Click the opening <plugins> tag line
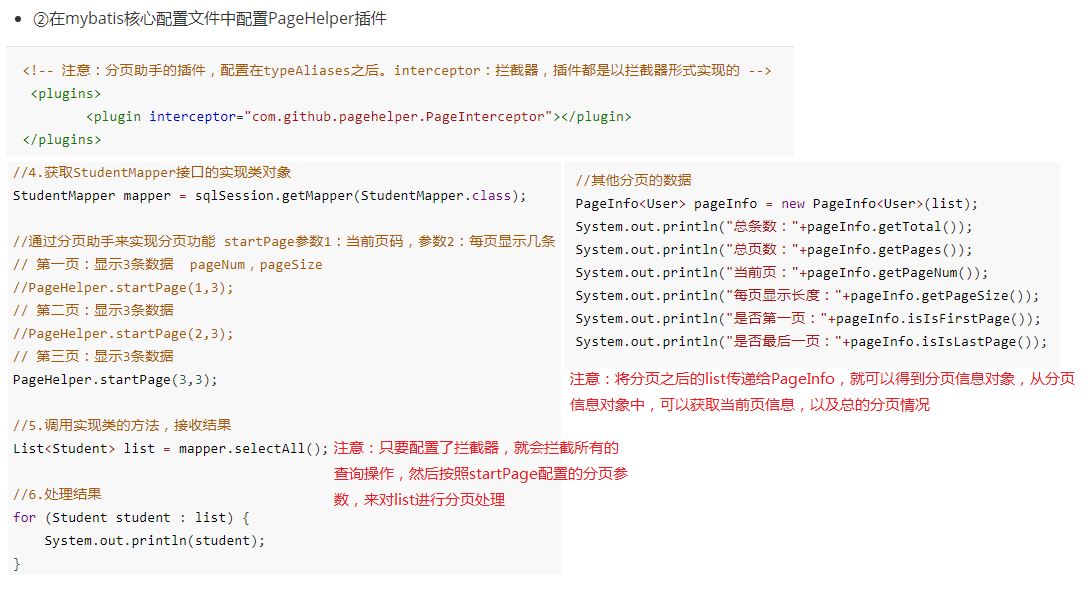Viewport: 1088px width, 608px height. point(66,94)
